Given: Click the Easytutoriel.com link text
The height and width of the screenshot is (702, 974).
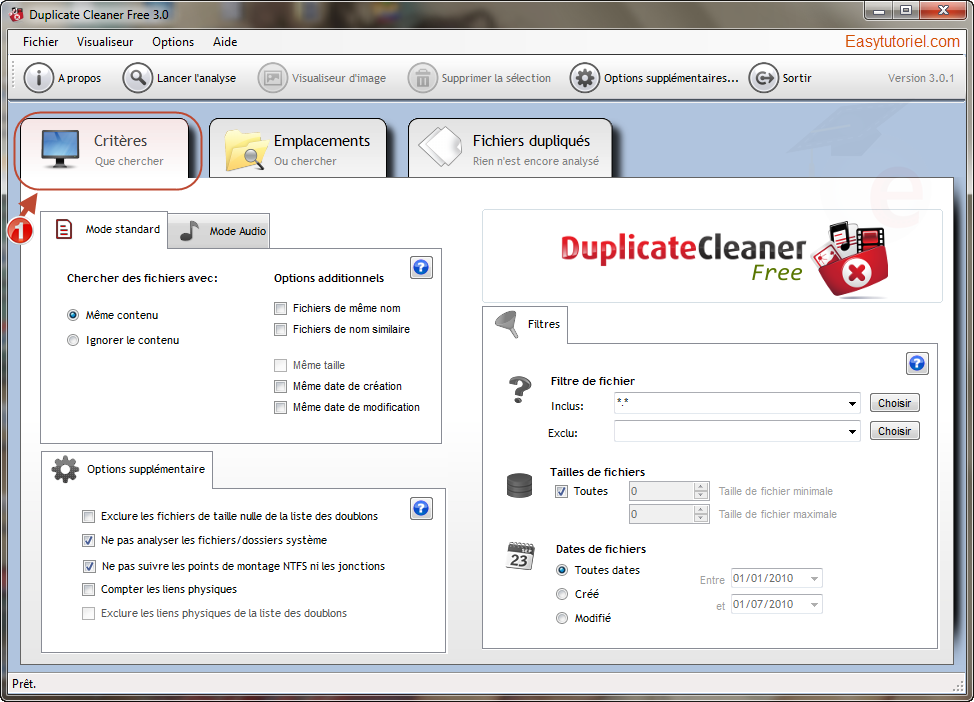Looking at the screenshot, I should (902, 42).
